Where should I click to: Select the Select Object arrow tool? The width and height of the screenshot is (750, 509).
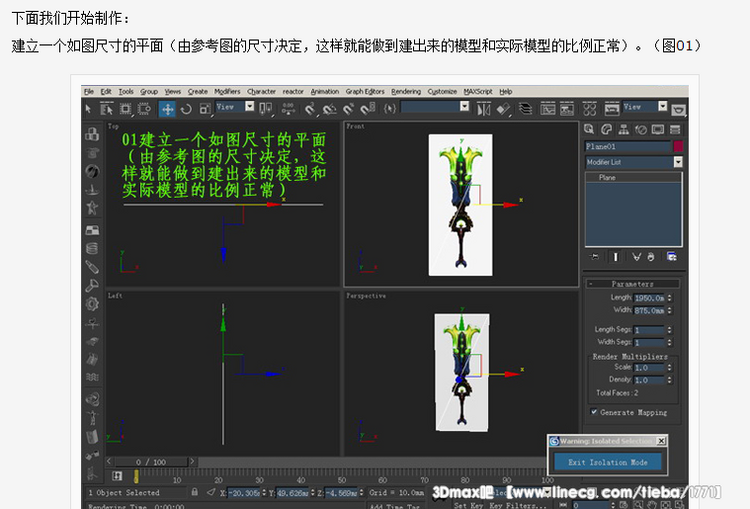(x=88, y=109)
